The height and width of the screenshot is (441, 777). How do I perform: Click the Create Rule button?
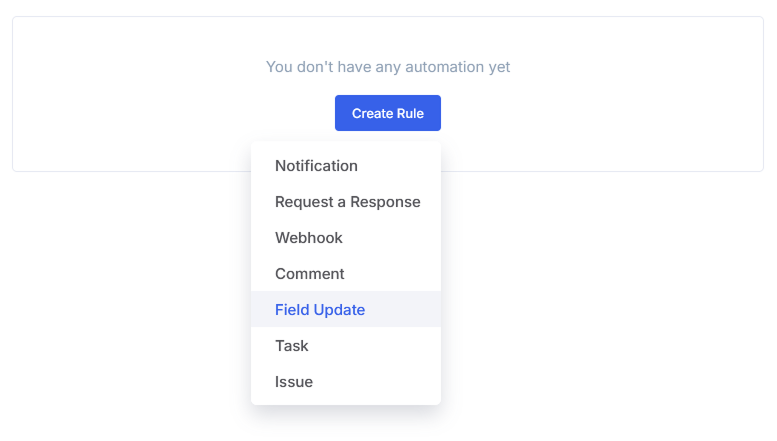click(387, 113)
